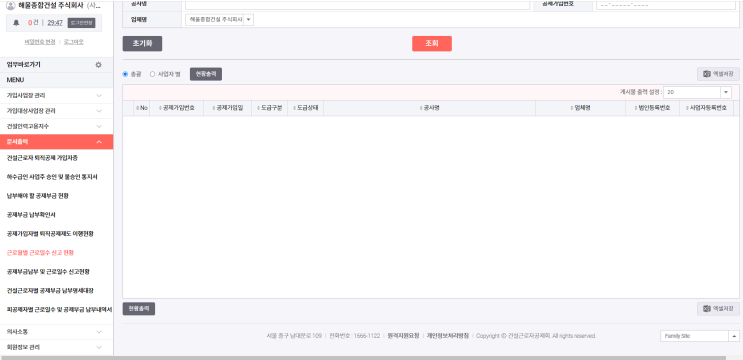This screenshot has height=360, width=743.
Task: Click the 공제가입번호 input field
Action: click(x=666, y=5)
